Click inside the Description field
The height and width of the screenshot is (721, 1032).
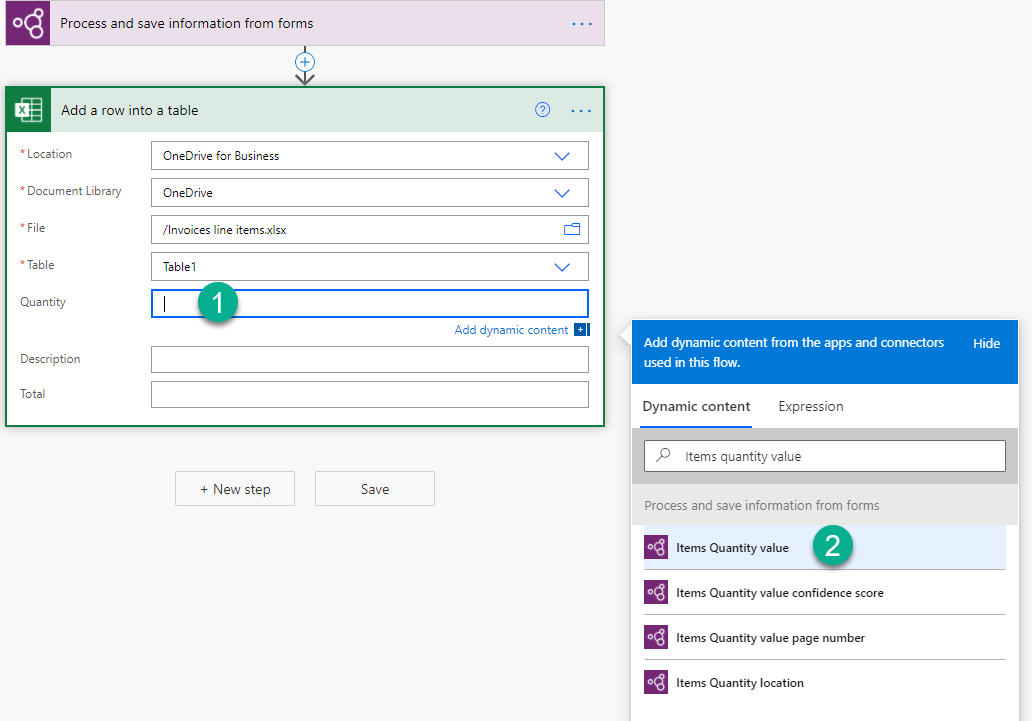[369, 359]
